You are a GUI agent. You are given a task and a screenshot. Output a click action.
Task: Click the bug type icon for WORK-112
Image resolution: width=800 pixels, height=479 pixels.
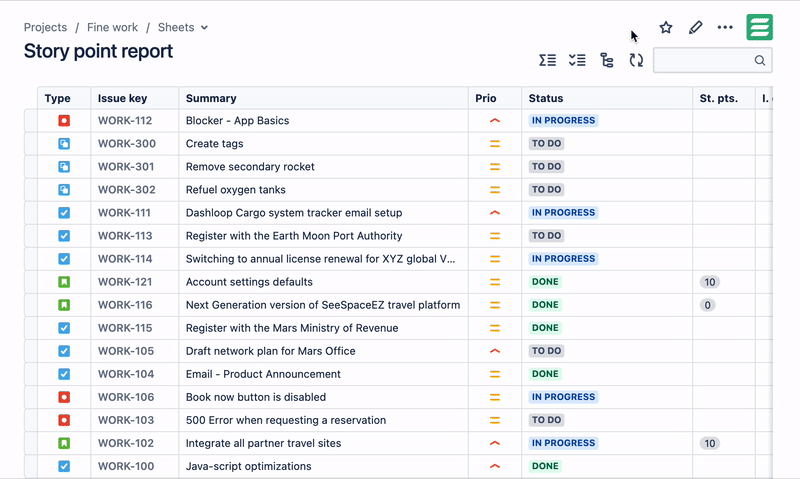pos(64,121)
